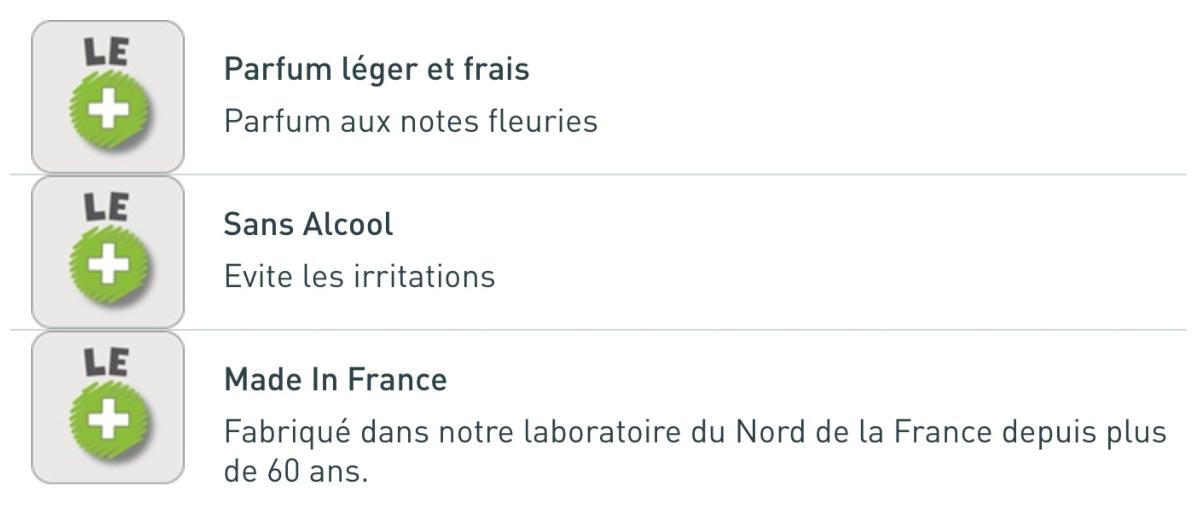Click the 'de 60 ans.' text line

coord(297,471)
